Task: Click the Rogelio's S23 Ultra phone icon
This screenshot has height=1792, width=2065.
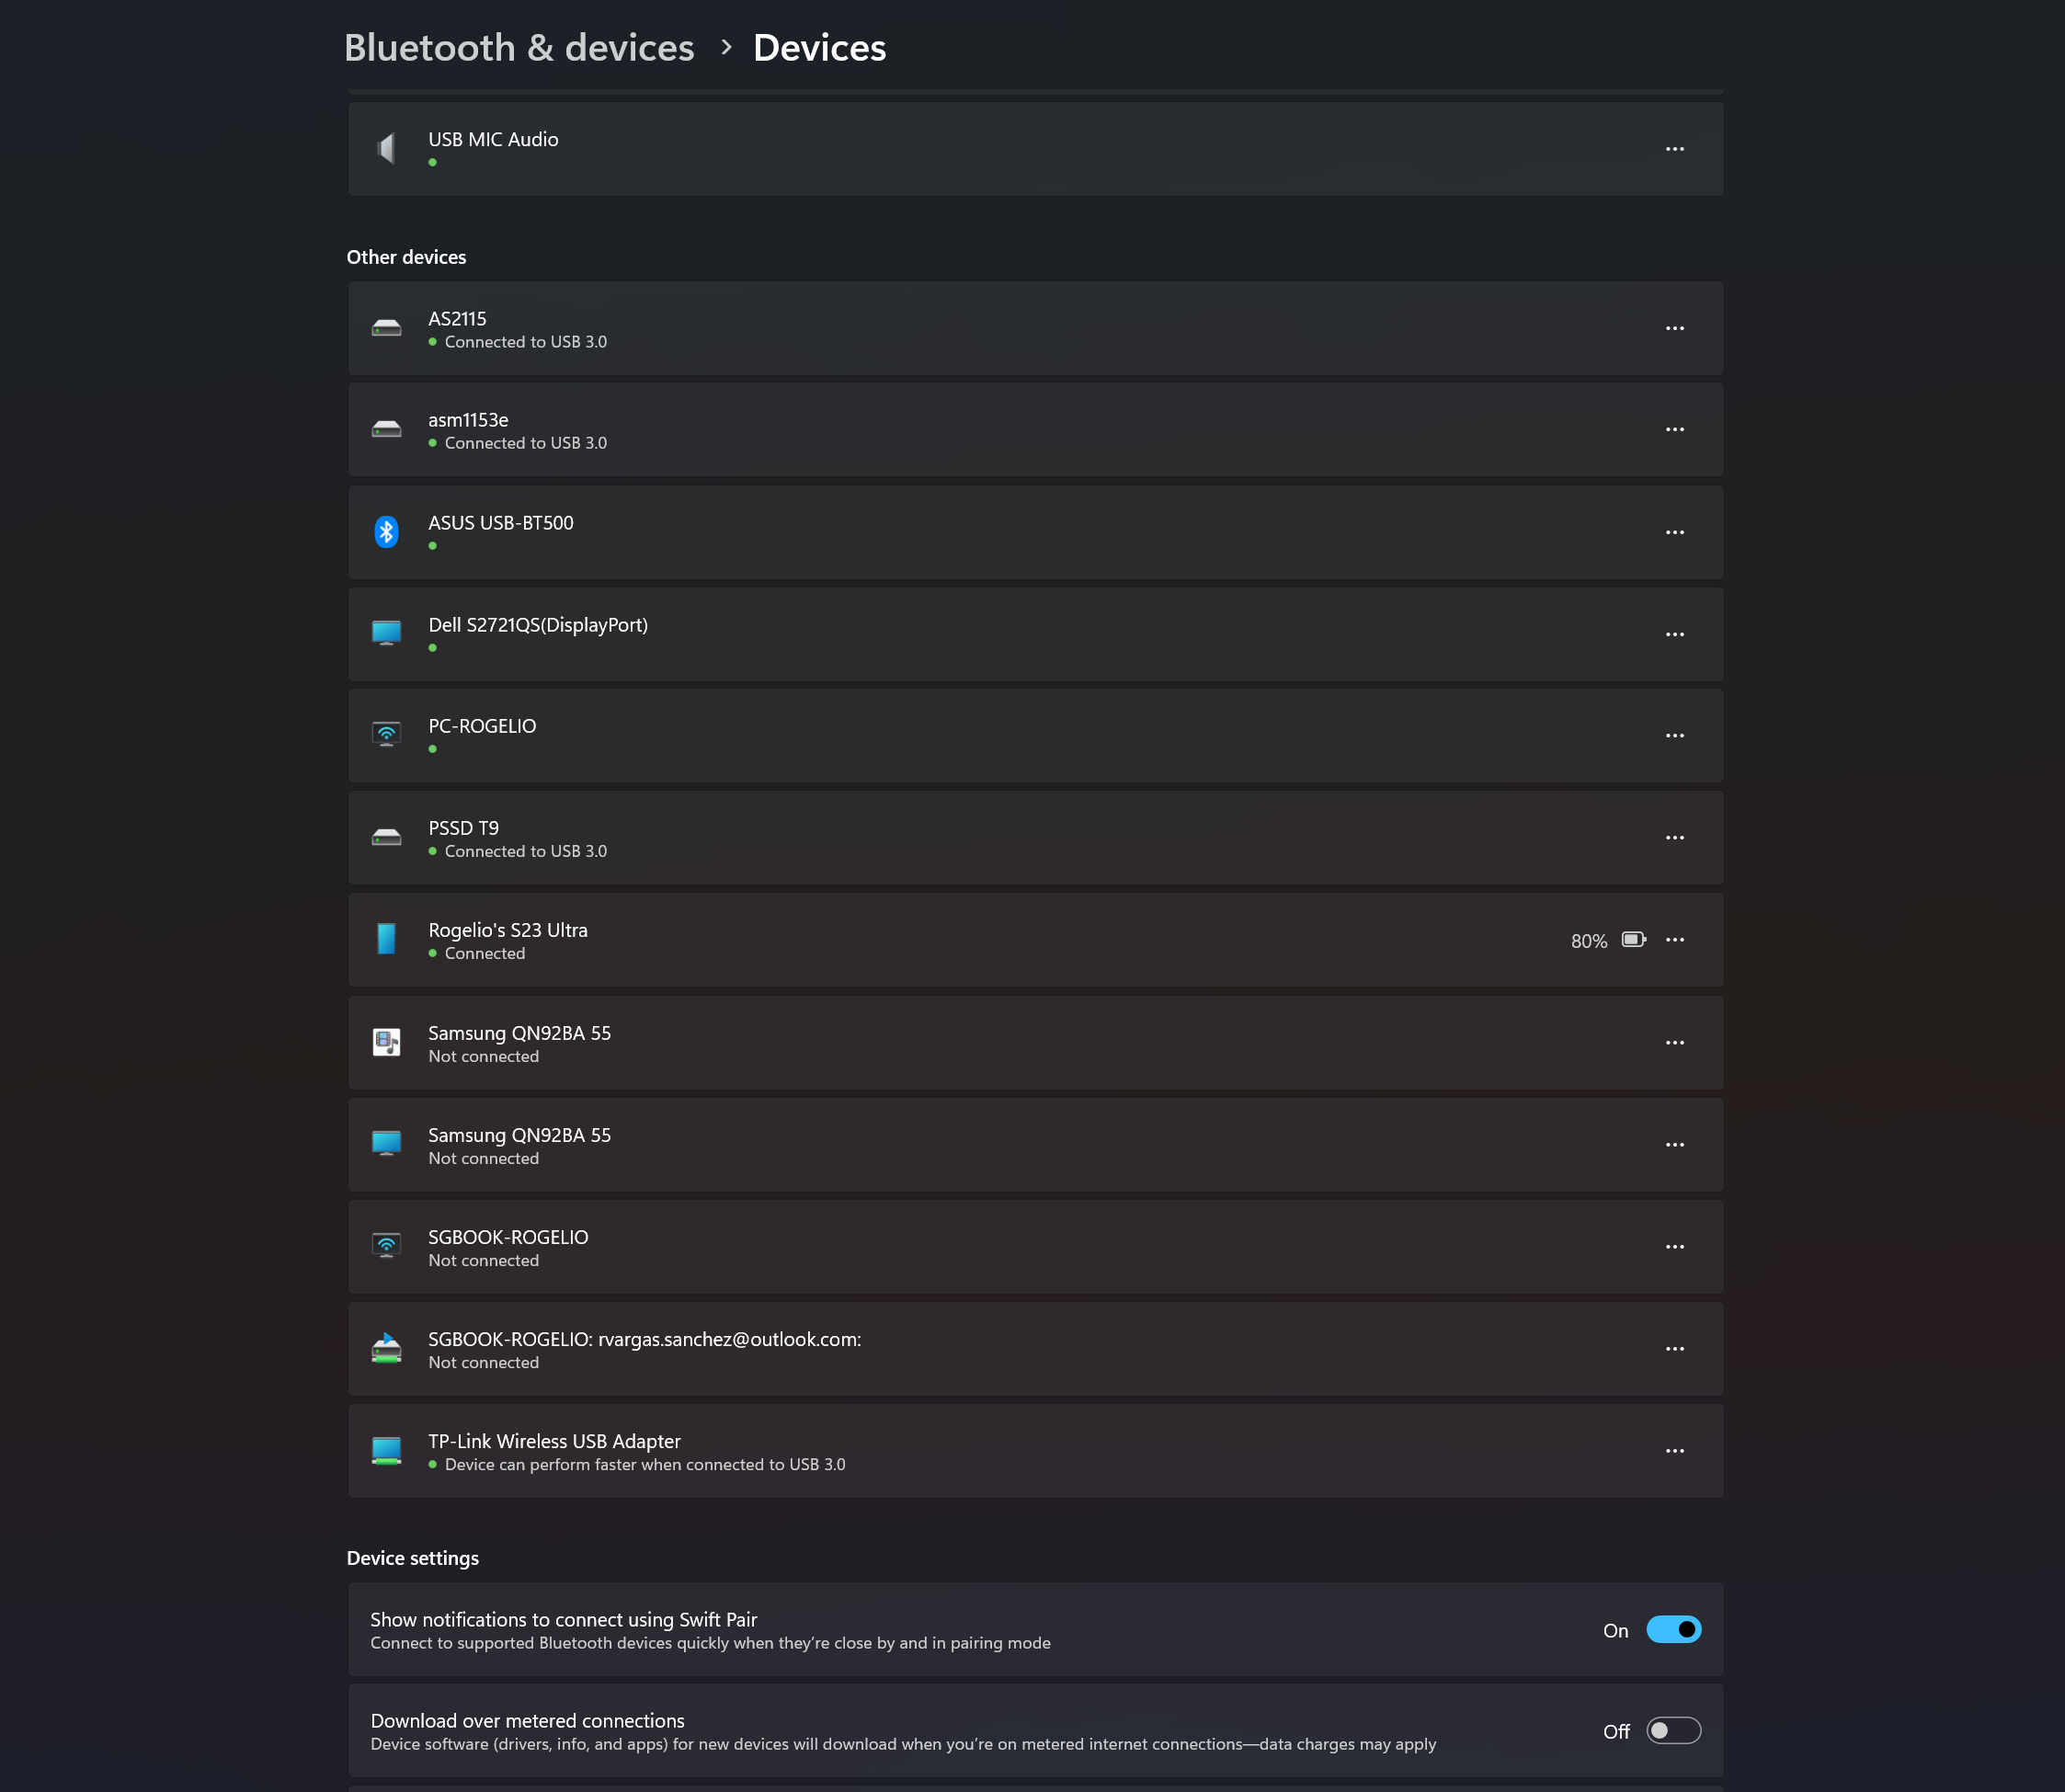Action: click(386, 938)
